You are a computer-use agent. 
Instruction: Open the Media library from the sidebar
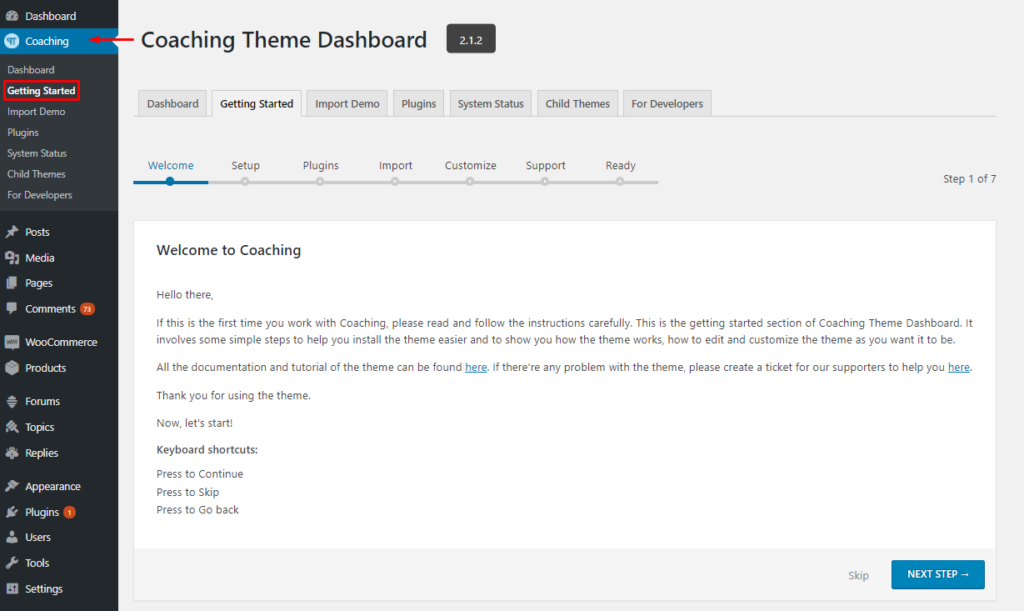coord(12,258)
